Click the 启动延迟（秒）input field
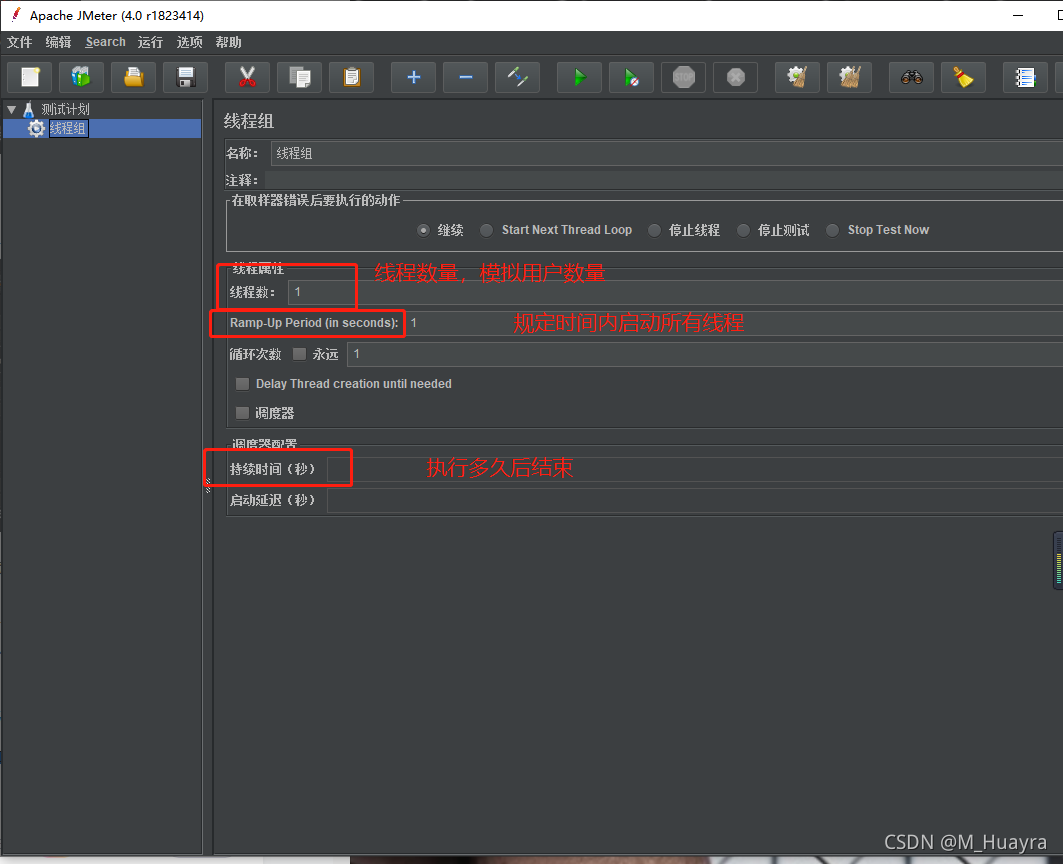Screen dimensions: 1063x864 coord(695,500)
